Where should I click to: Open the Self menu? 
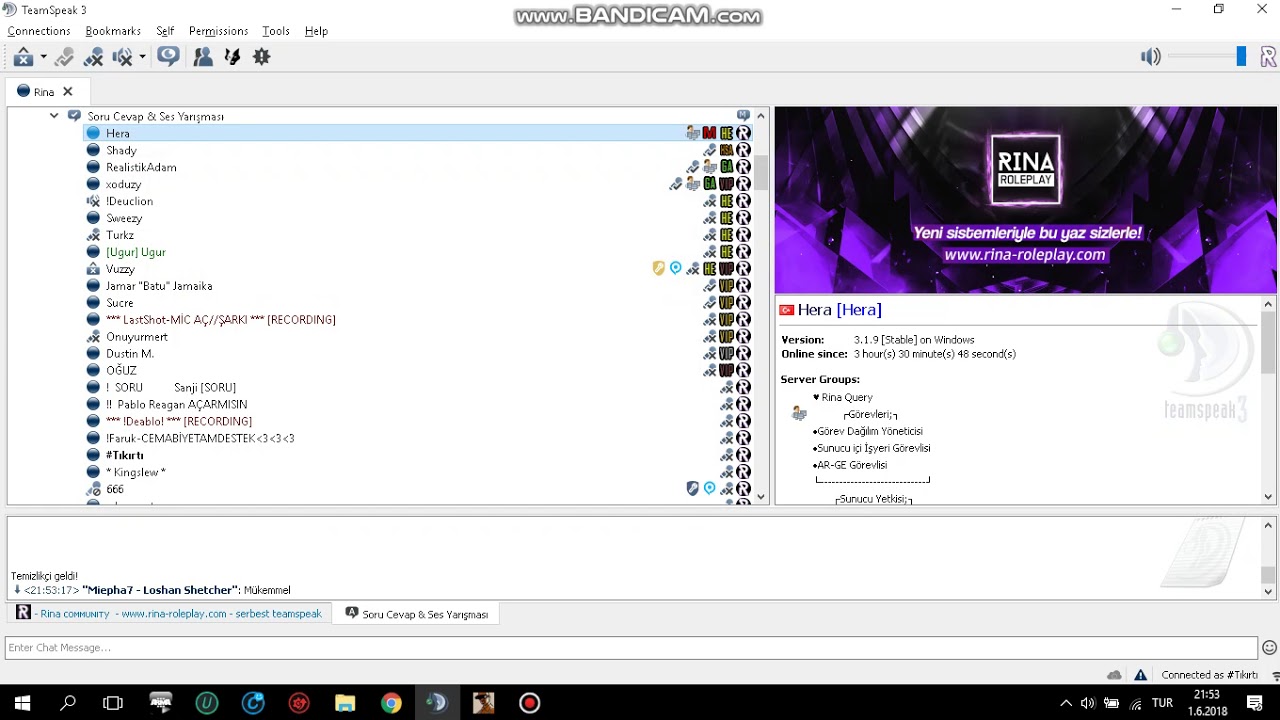pos(165,31)
